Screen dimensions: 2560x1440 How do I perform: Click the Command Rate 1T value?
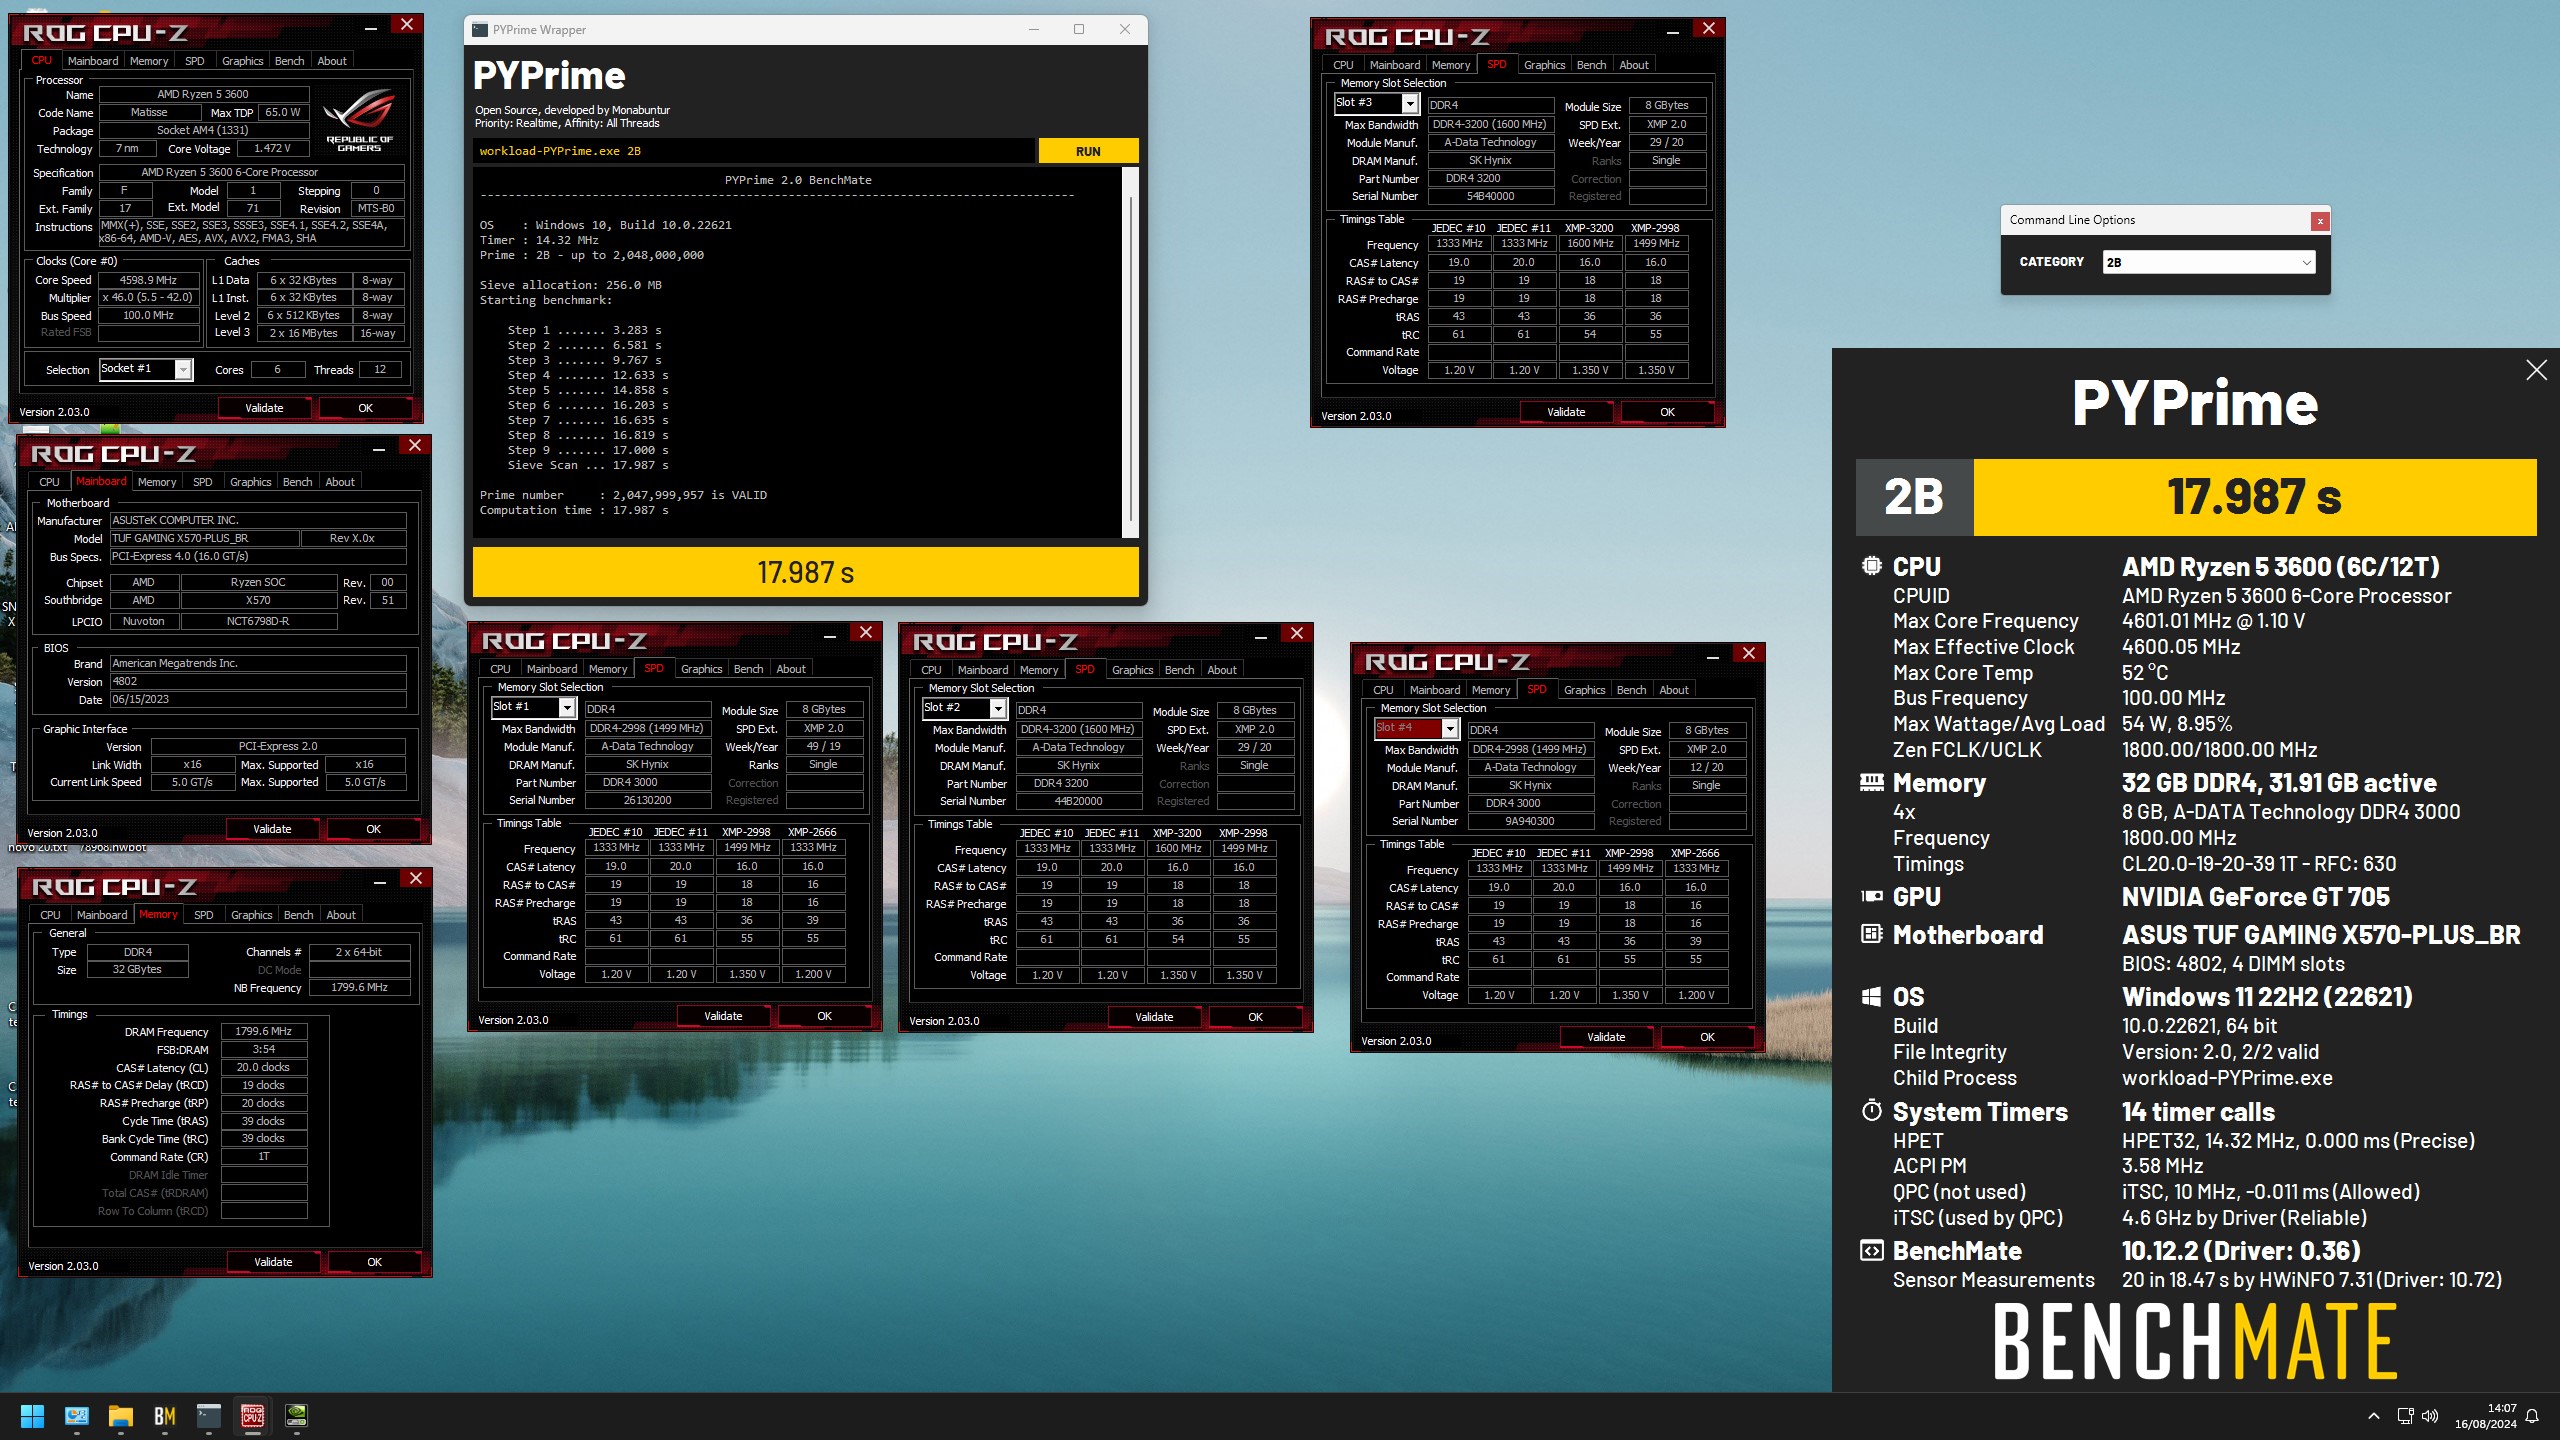point(264,1157)
